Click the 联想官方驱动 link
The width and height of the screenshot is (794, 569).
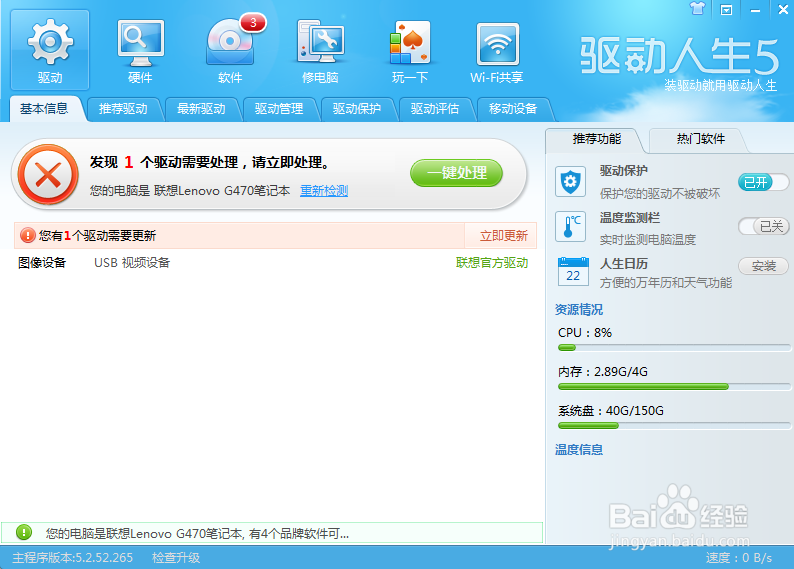pyautogui.click(x=492, y=263)
